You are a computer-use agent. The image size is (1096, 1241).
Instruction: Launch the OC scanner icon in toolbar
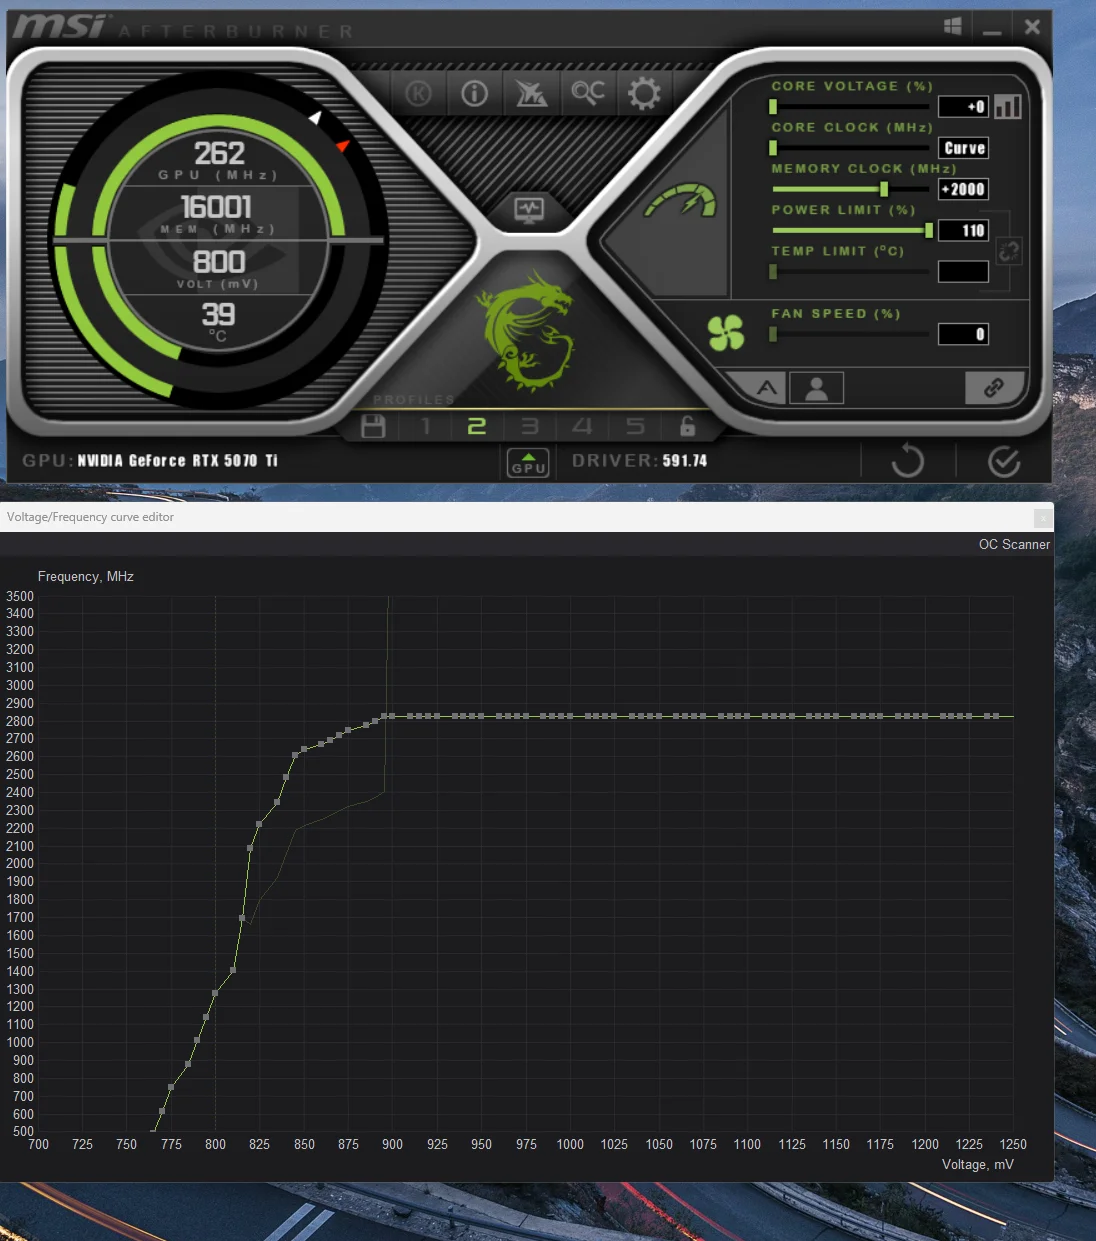coord(587,94)
